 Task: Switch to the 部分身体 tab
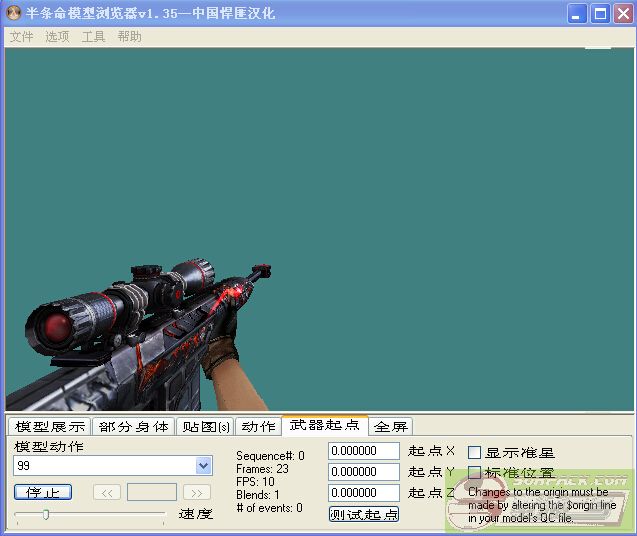134,427
